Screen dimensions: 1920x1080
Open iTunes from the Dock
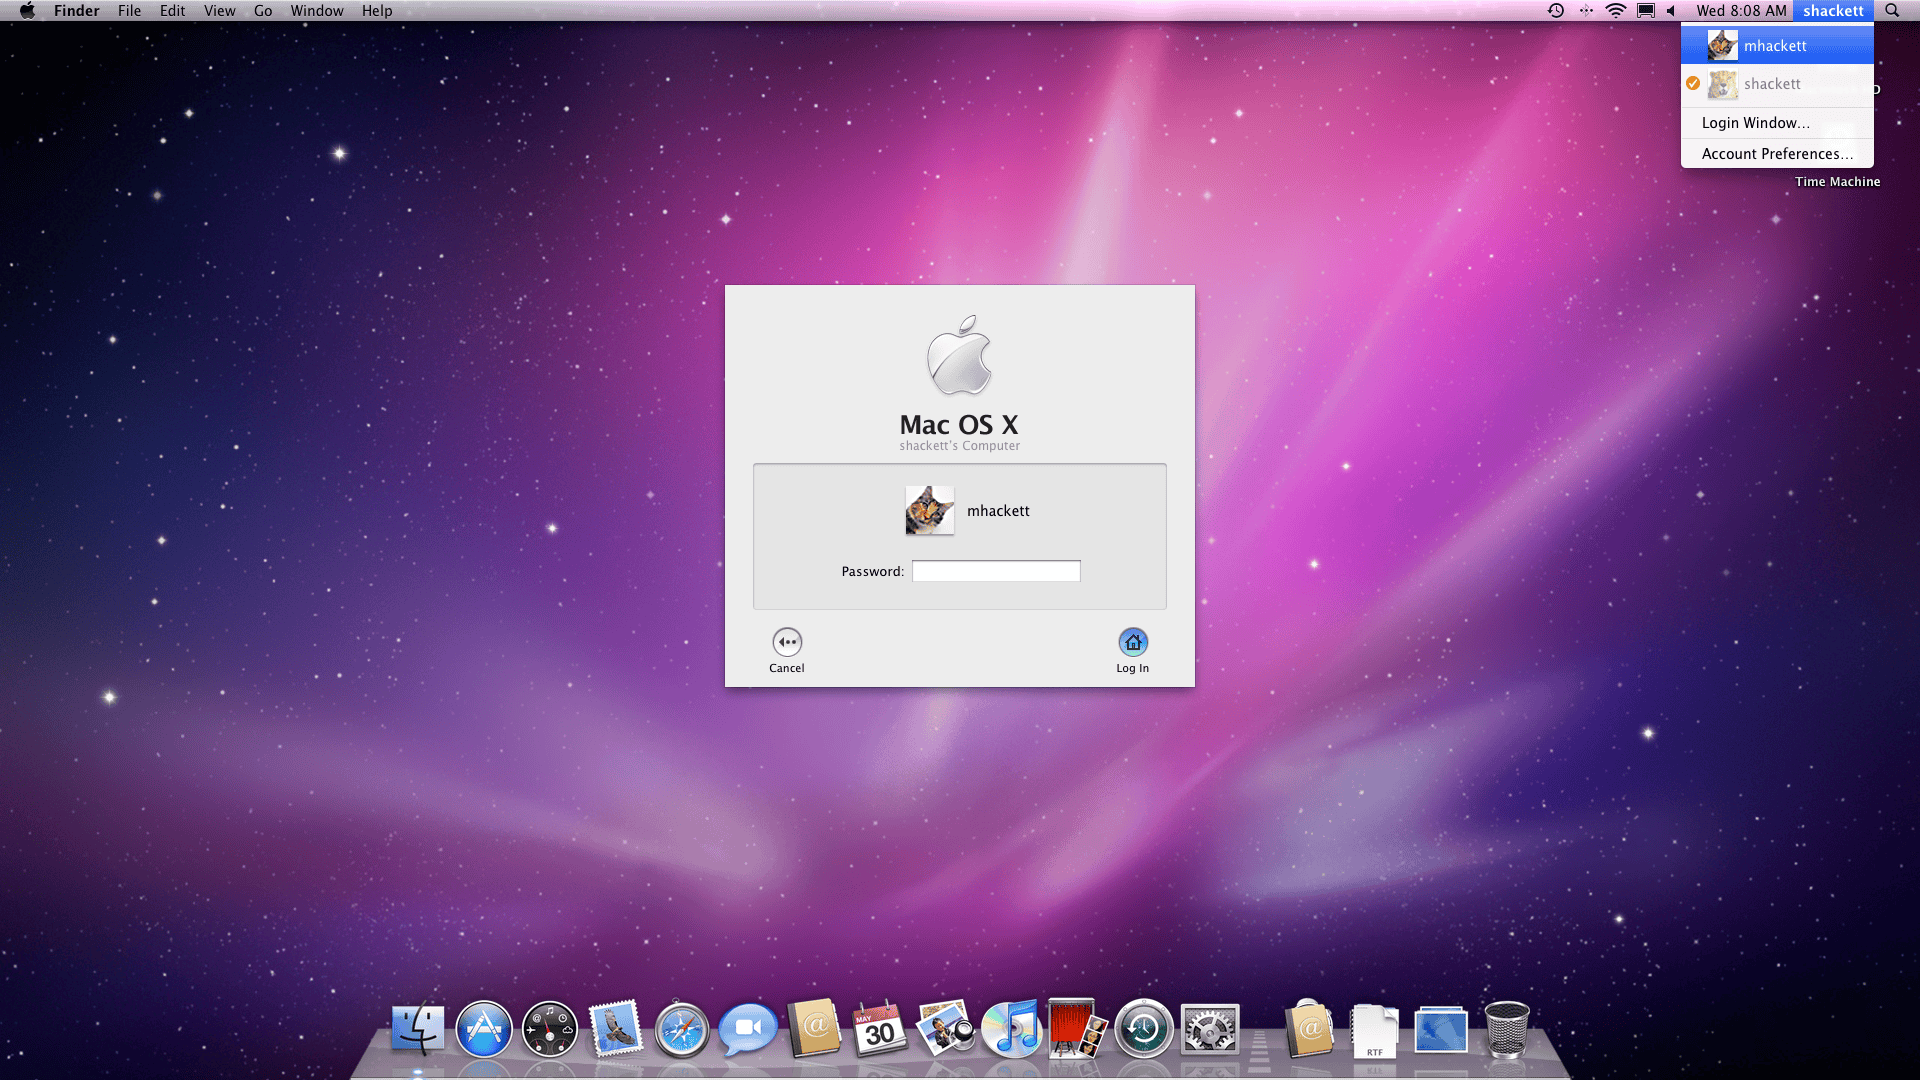tap(1012, 1029)
